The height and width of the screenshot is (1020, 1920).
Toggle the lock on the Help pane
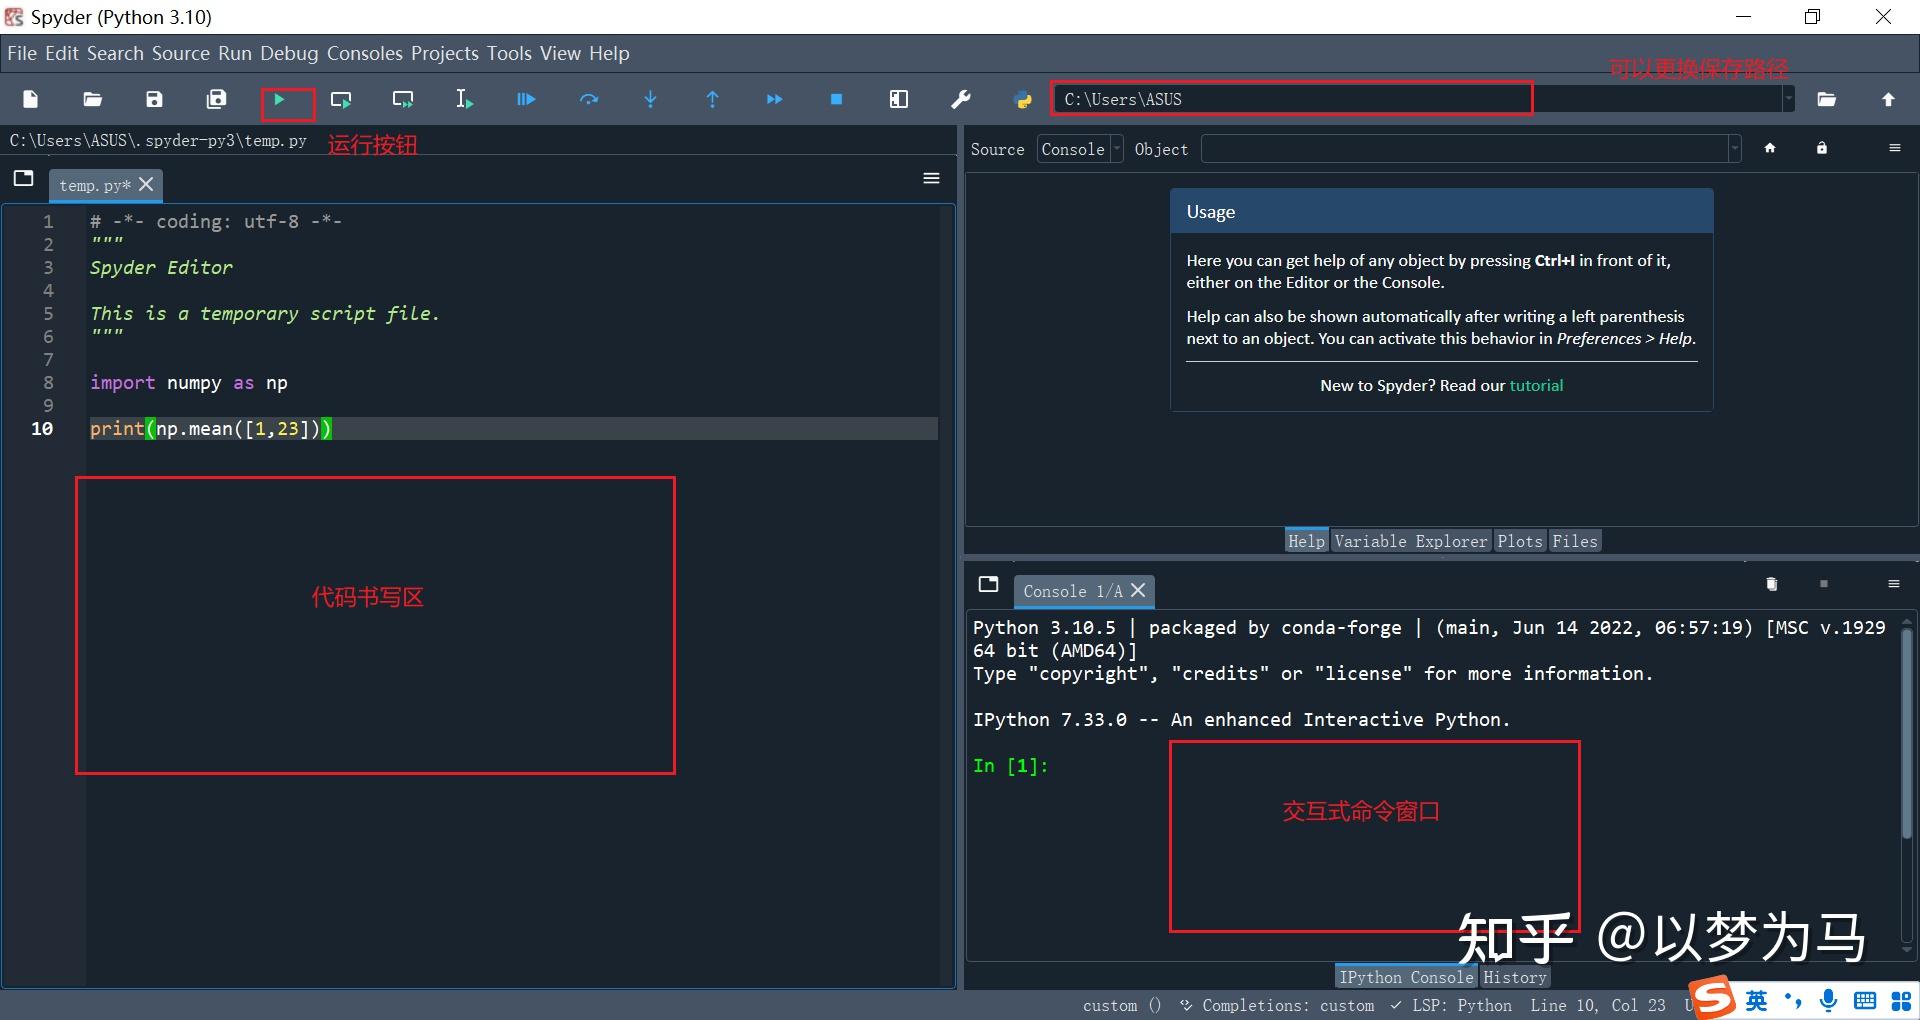tap(1822, 147)
